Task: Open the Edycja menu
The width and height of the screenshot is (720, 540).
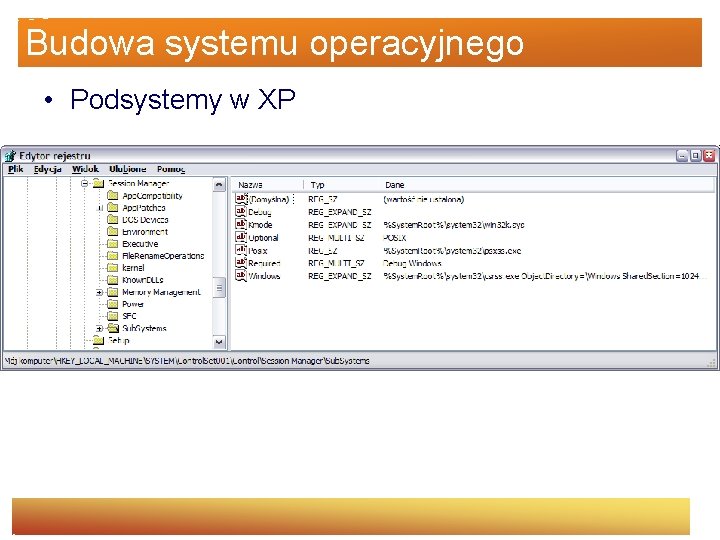Action: click(48, 169)
